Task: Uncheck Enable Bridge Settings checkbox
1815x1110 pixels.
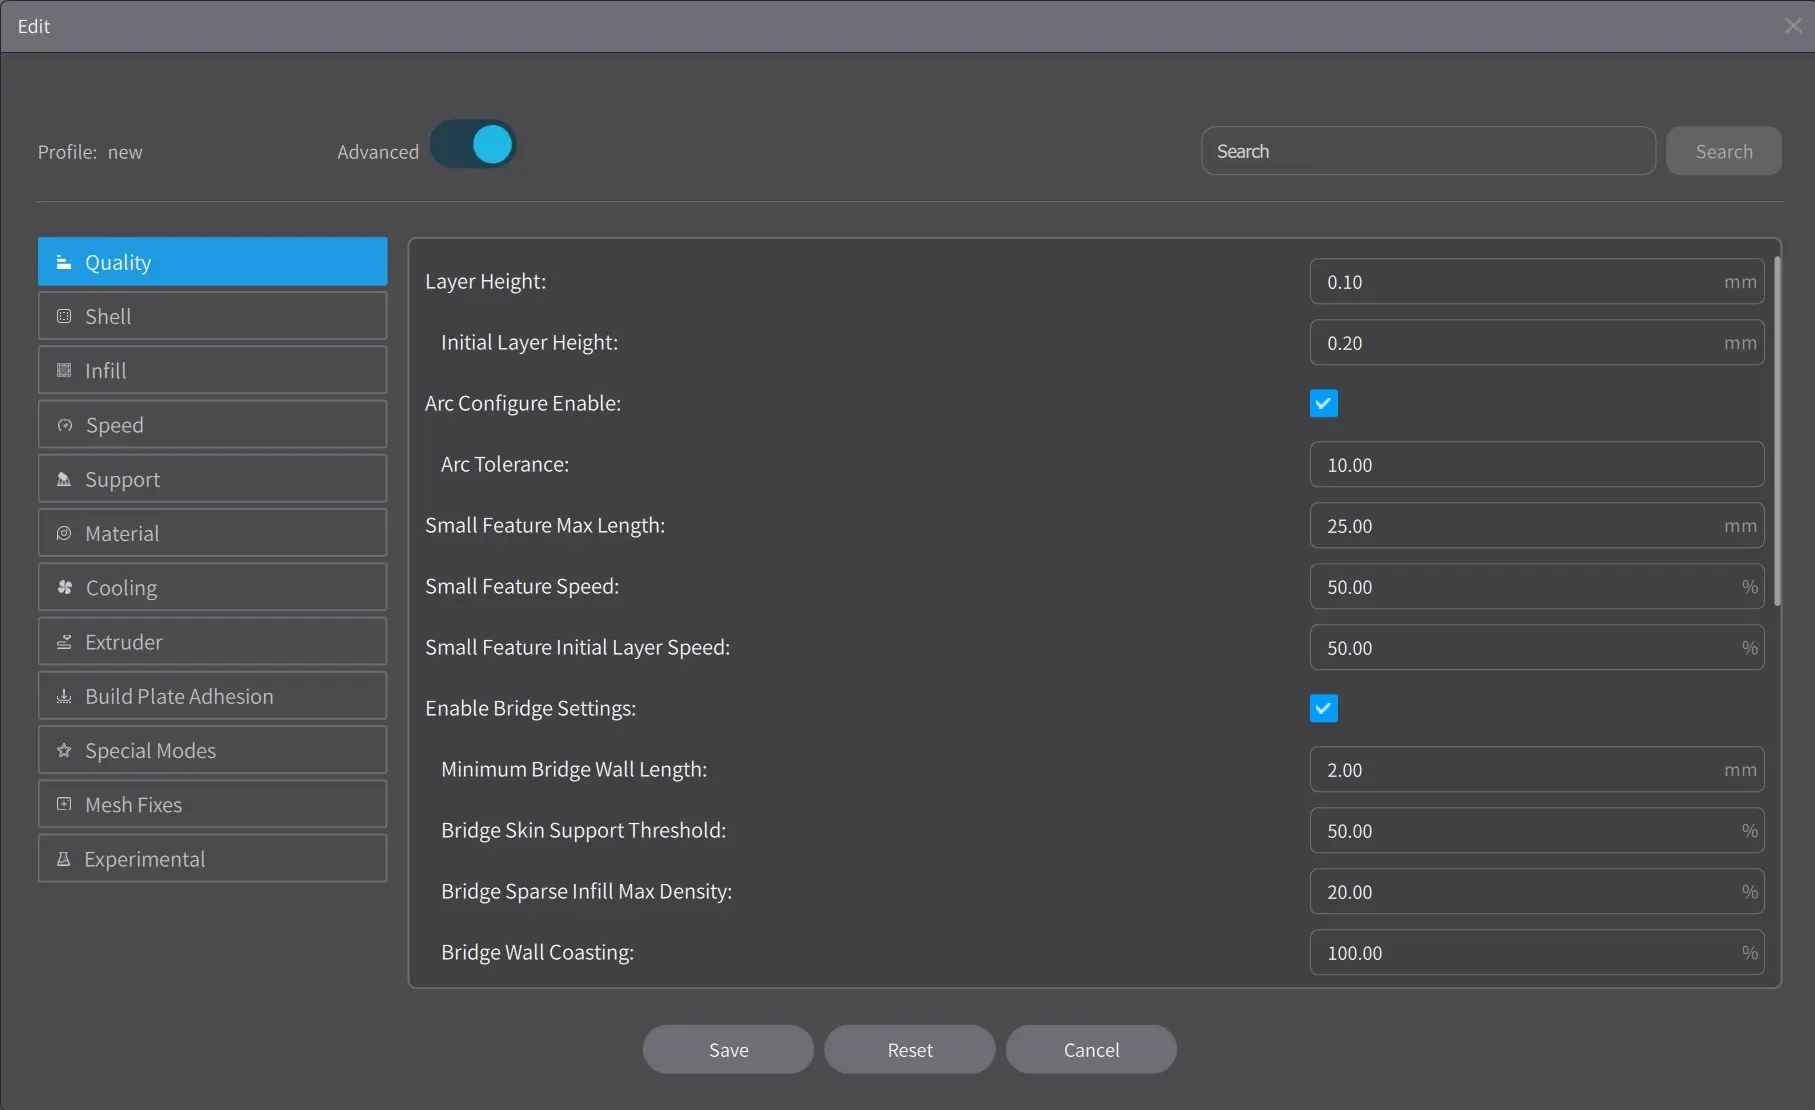Action: coord(1323,708)
